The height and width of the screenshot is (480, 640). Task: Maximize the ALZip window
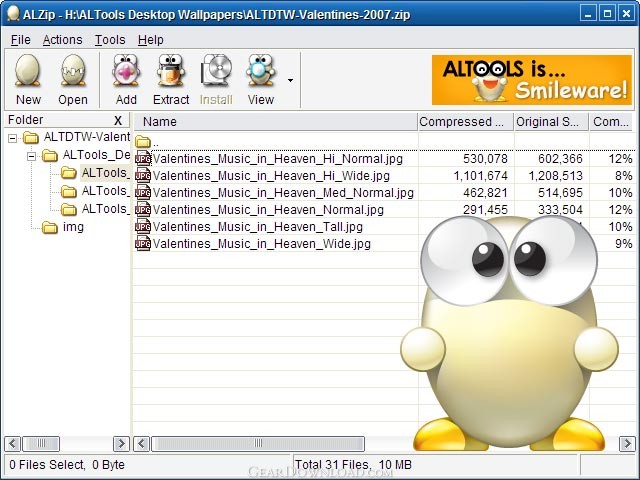point(607,14)
